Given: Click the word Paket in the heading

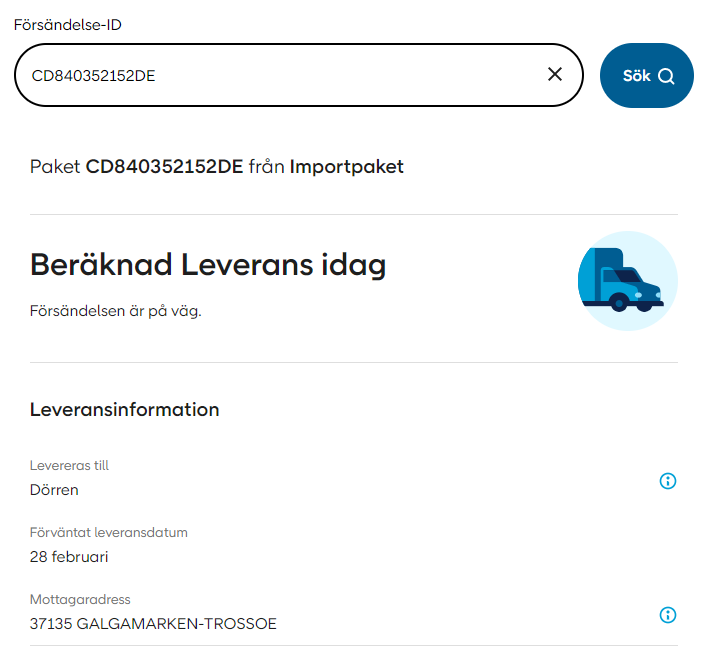Looking at the screenshot, I should coord(55,167).
